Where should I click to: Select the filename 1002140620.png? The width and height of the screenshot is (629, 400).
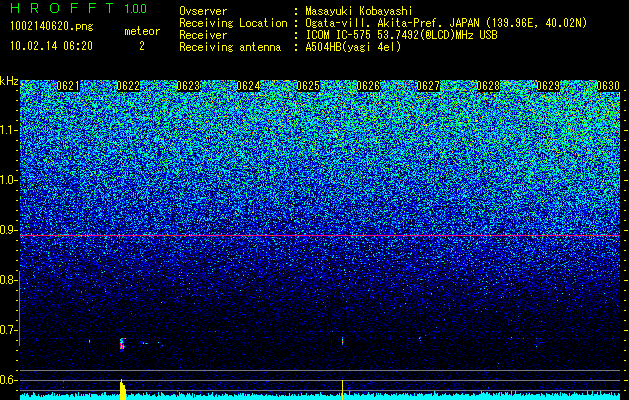click(x=52, y=26)
